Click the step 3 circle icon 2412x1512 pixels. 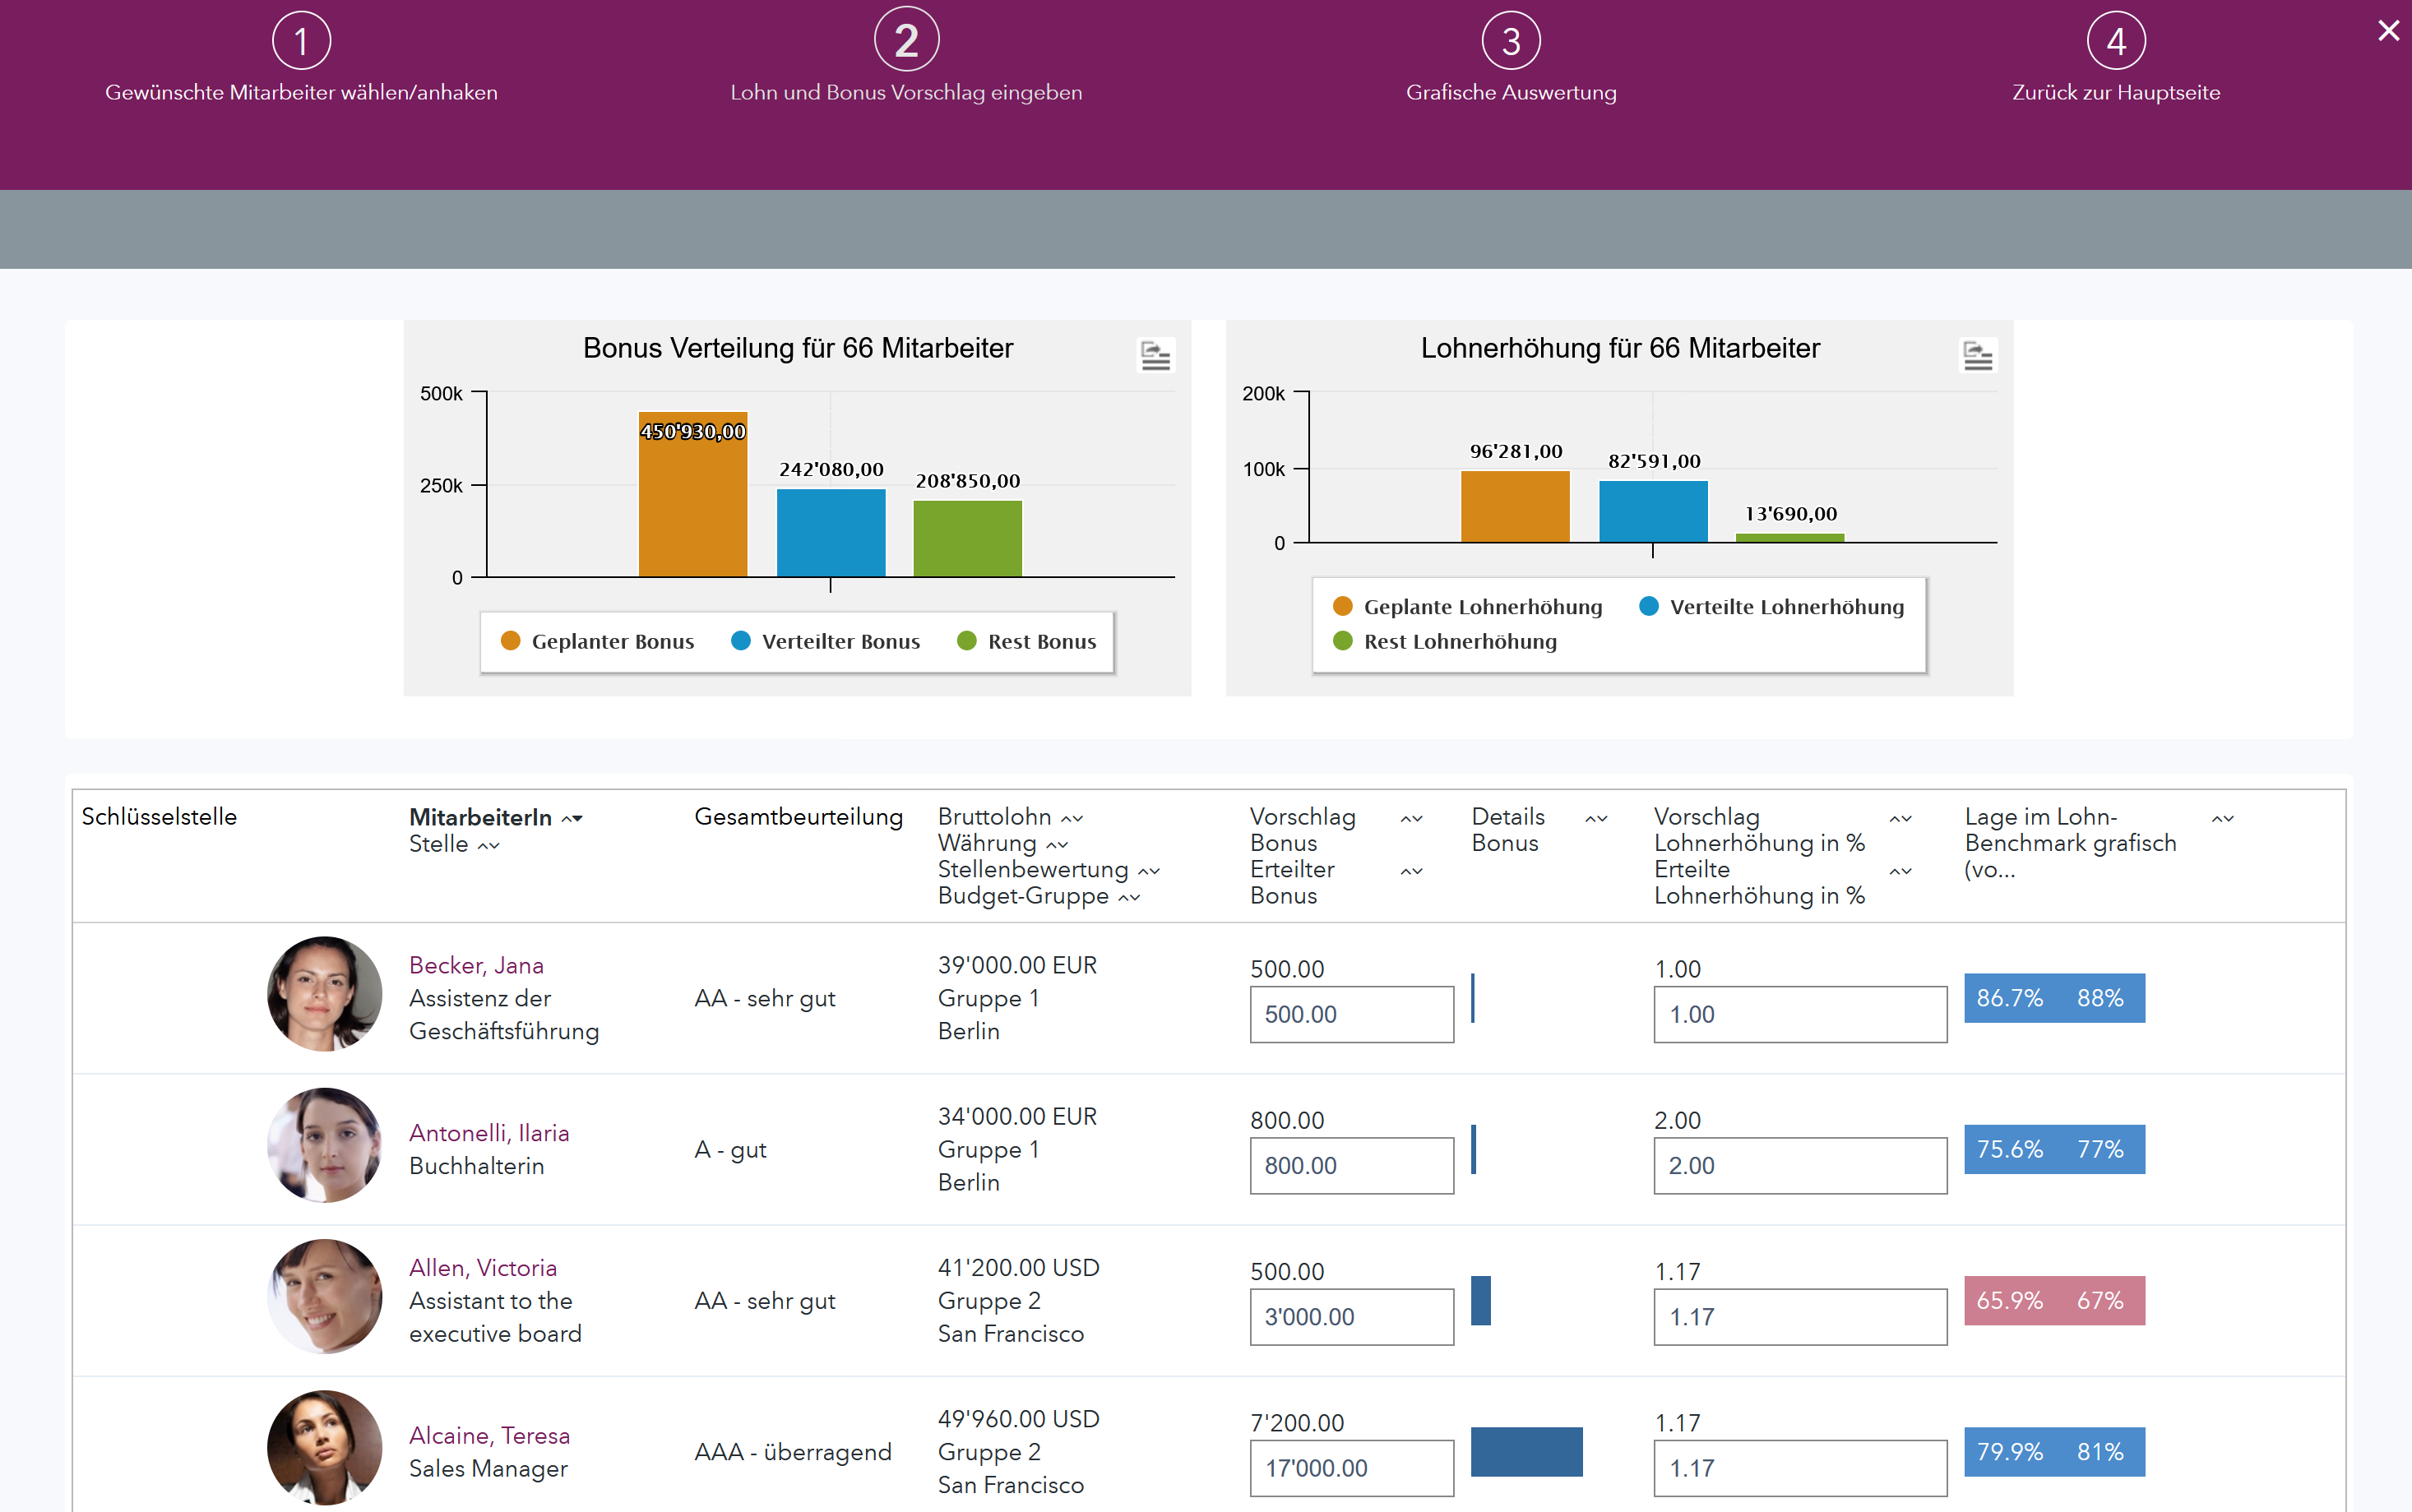pos(1510,41)
